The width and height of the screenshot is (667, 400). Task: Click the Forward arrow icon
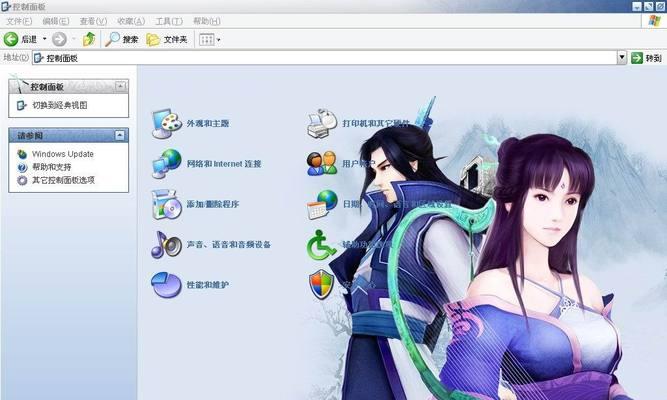tap(59, 39)
